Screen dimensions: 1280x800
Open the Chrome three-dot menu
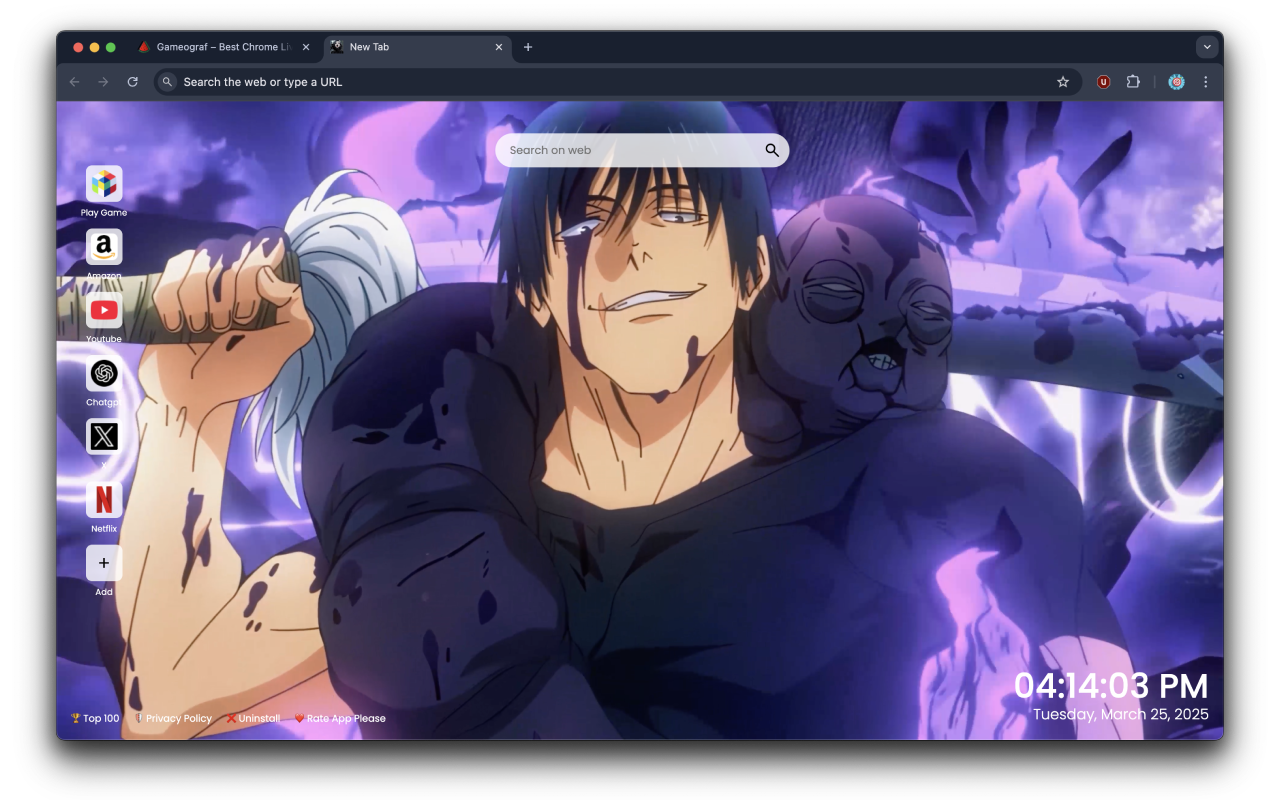coord(1206,82)
